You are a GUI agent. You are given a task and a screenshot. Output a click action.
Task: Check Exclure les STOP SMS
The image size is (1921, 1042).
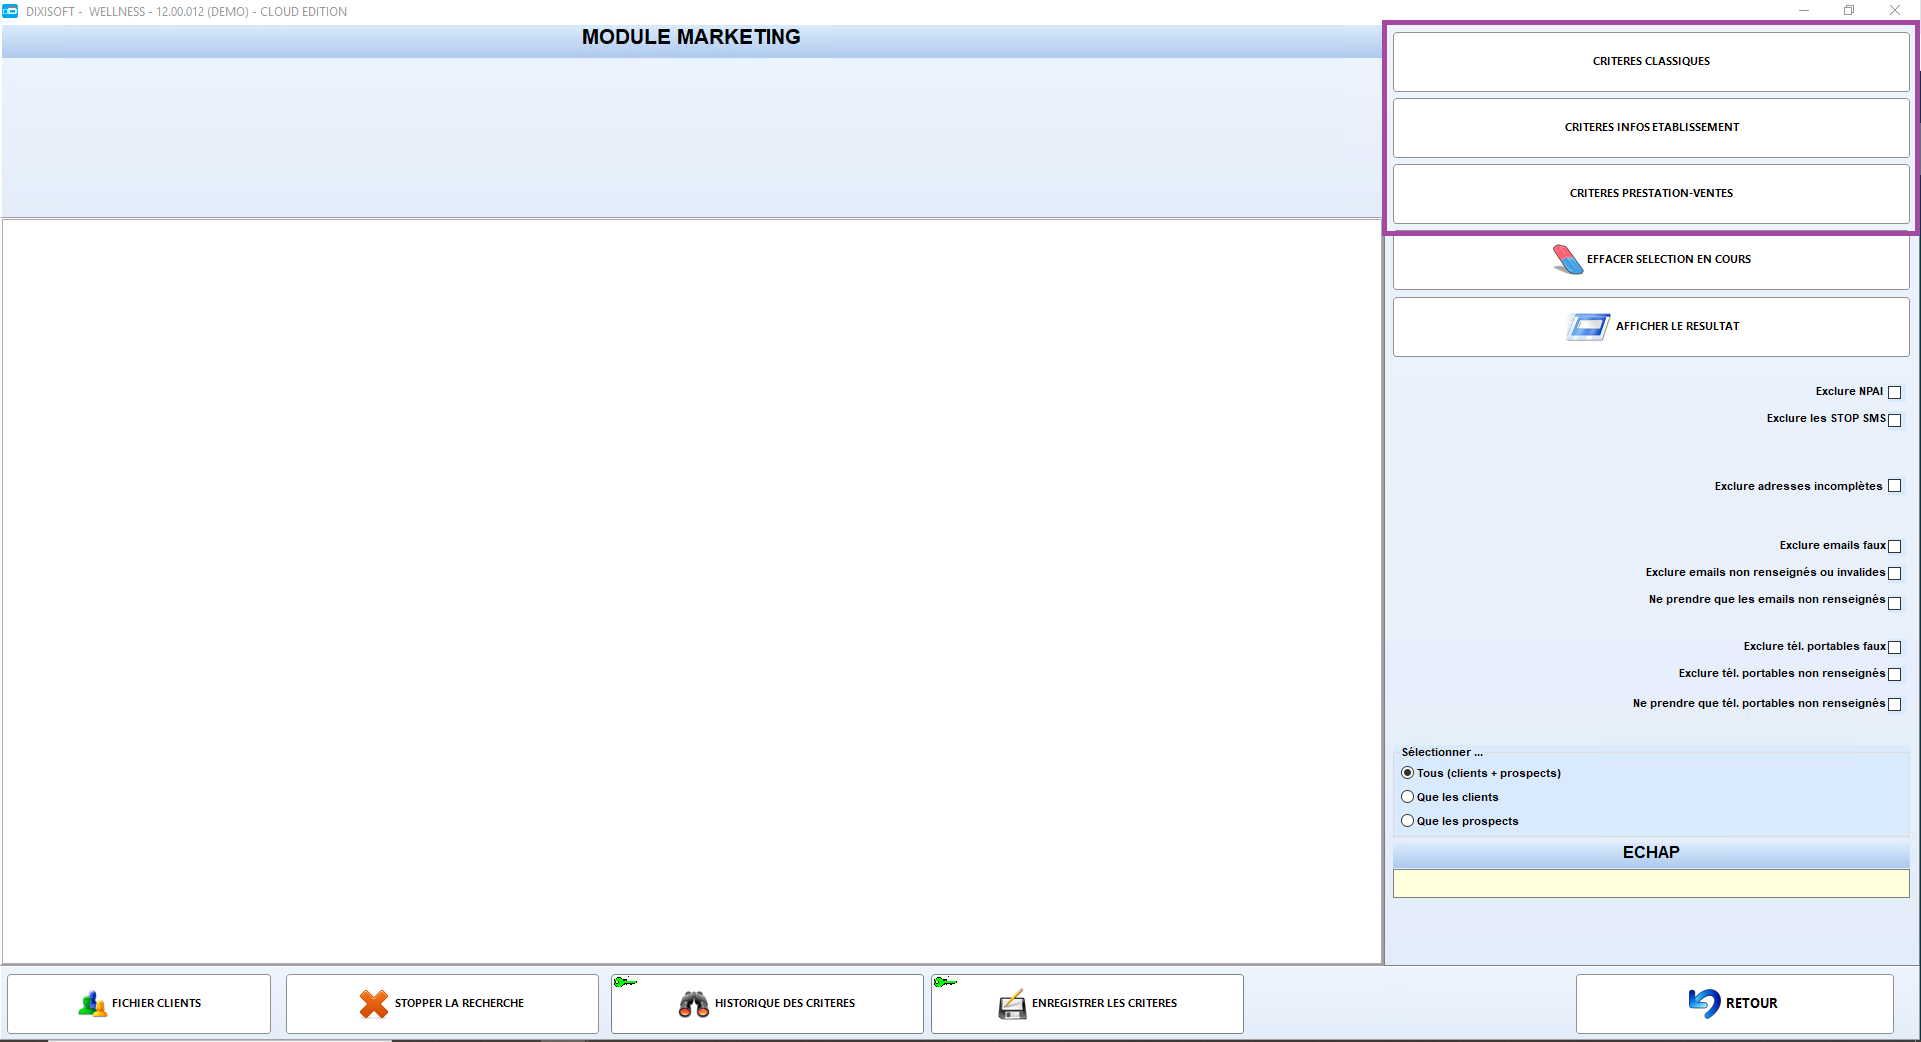(x=1894, y=420)
